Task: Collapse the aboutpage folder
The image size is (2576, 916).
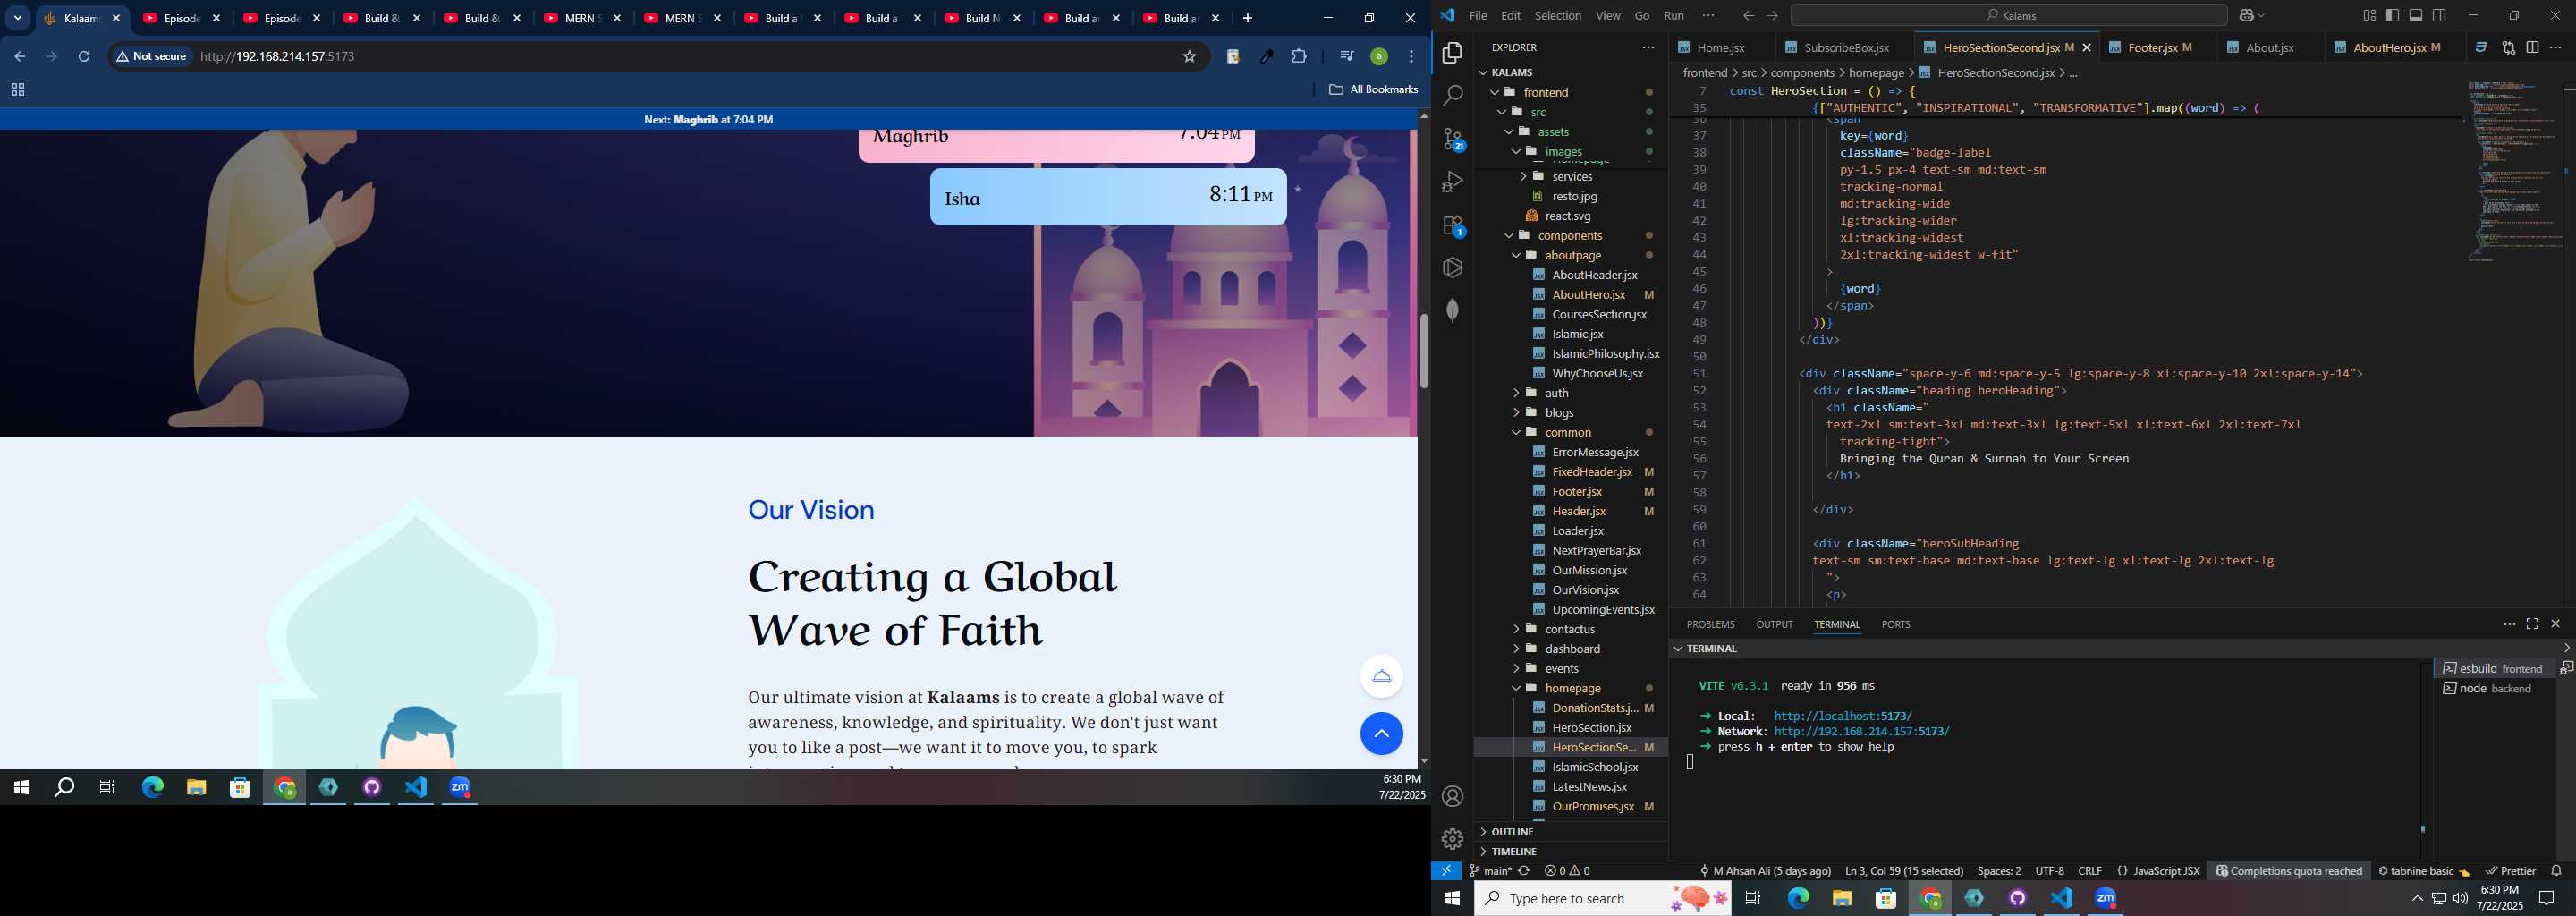Action: point(1516,255)
